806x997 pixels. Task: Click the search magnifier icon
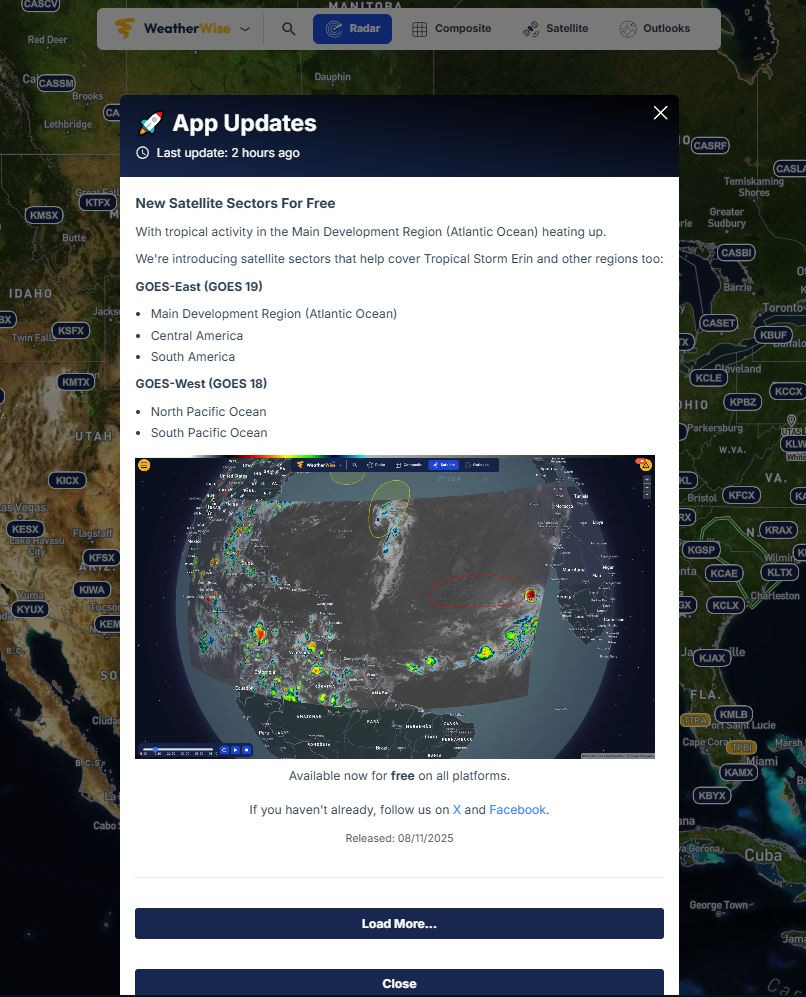pos(289,29)
